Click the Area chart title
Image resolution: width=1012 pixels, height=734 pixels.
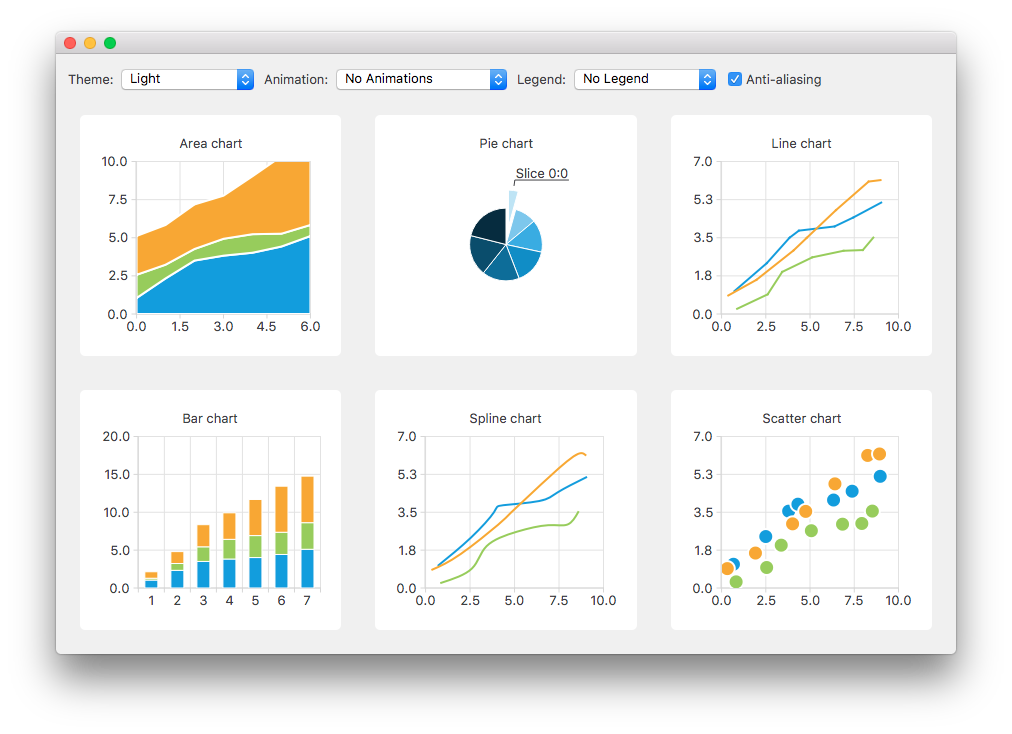tap(210, 143)
